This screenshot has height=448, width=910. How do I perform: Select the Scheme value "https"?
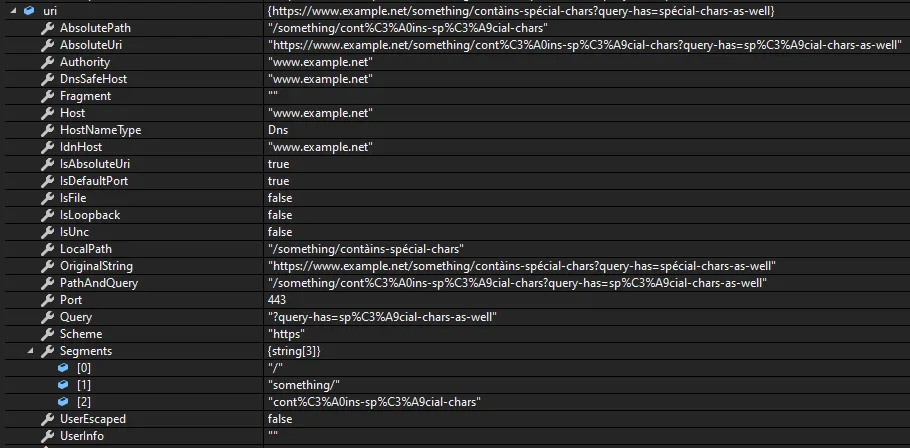pos(287,334)
